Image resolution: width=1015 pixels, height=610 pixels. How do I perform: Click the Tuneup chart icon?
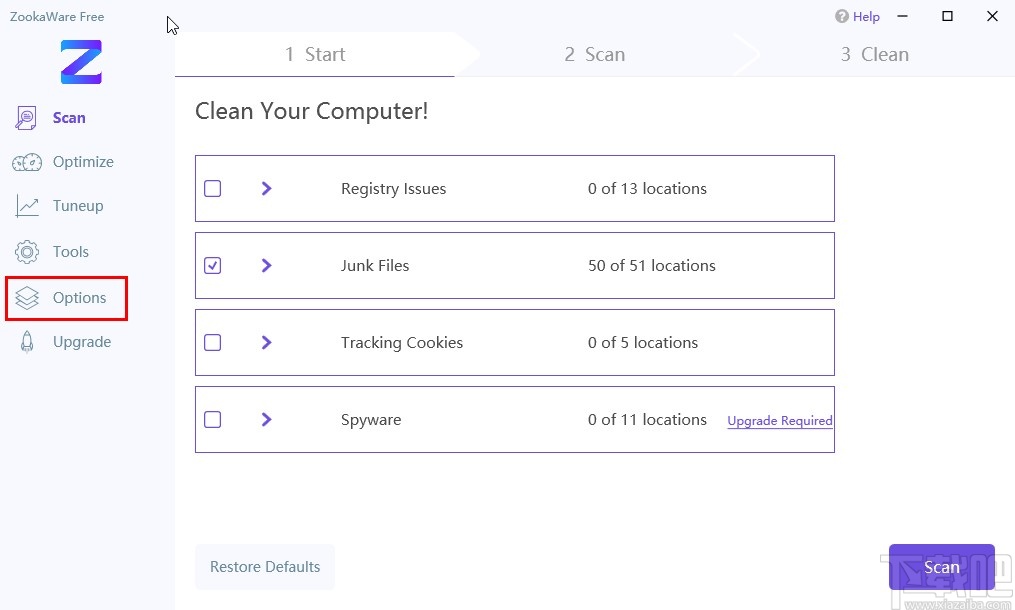pos(27,206)
